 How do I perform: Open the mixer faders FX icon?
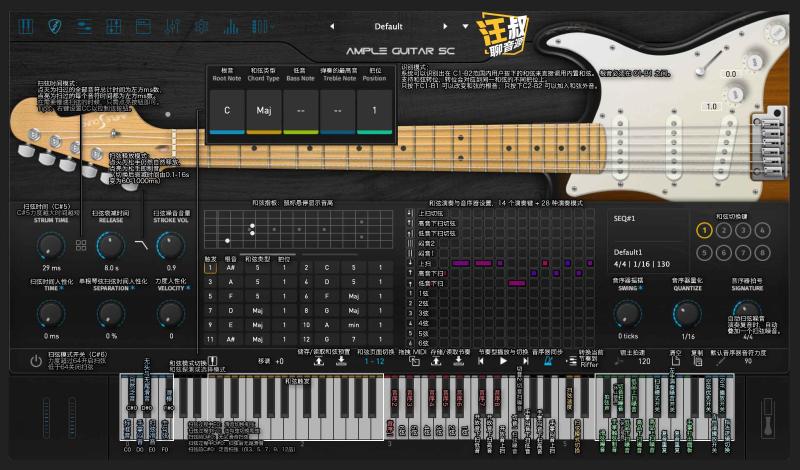pos(172,27)
